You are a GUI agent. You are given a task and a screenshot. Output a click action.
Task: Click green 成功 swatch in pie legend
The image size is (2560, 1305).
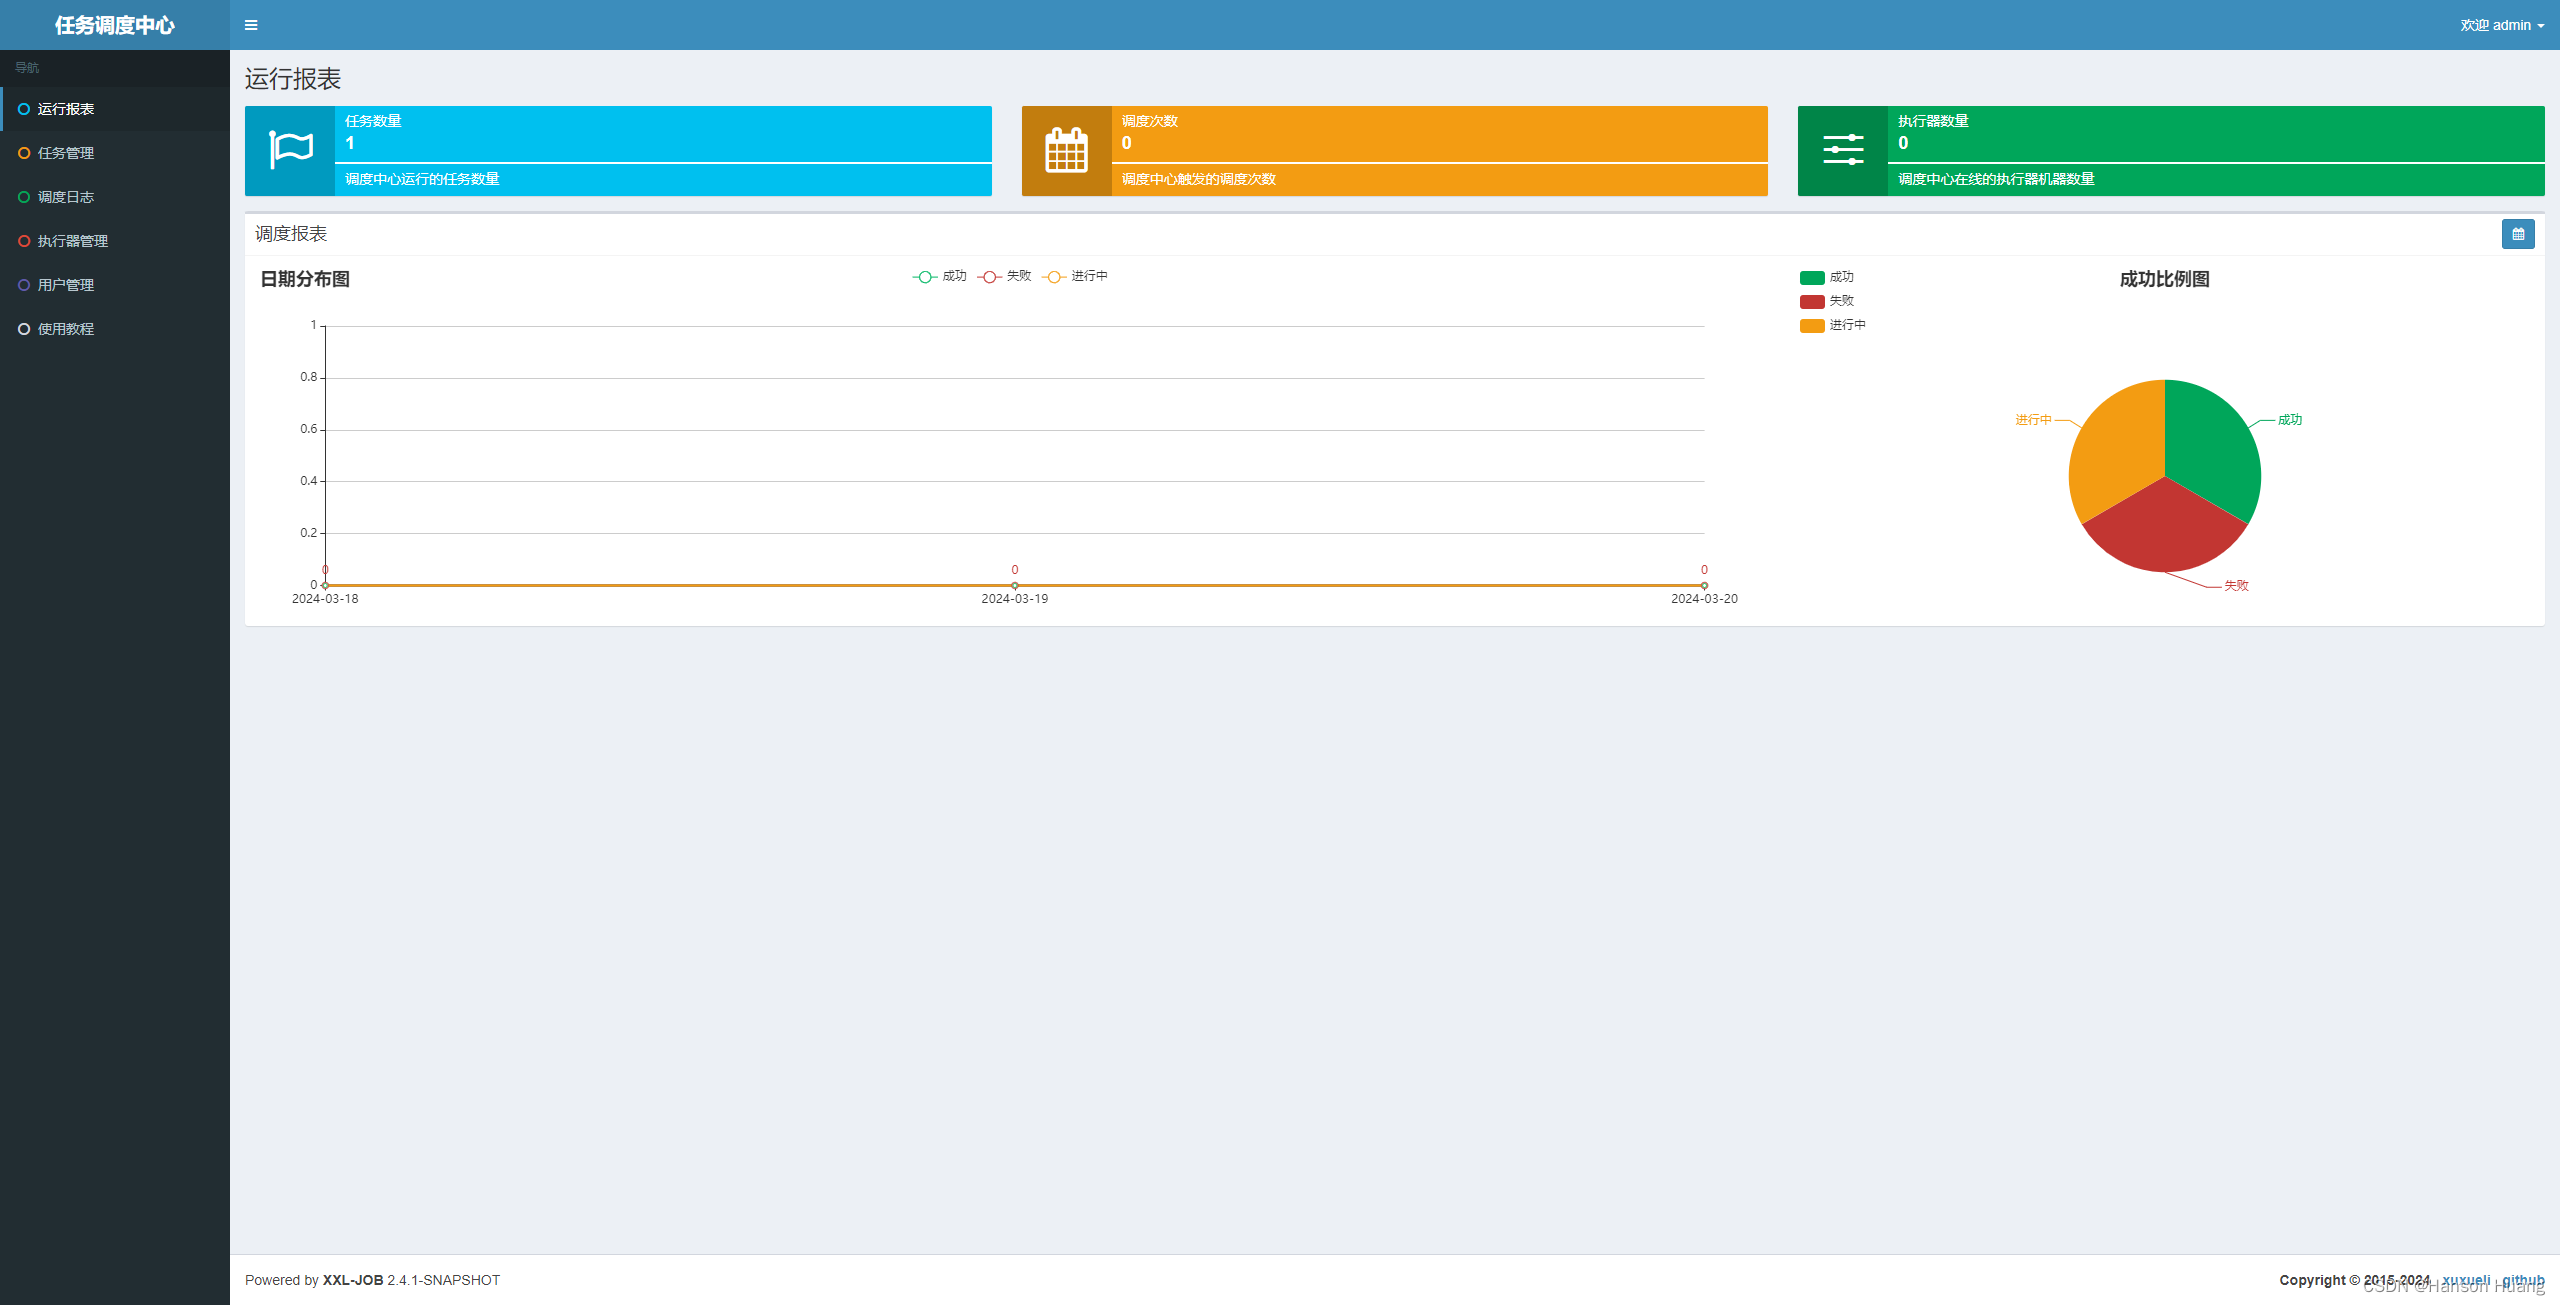(1812, 277)
